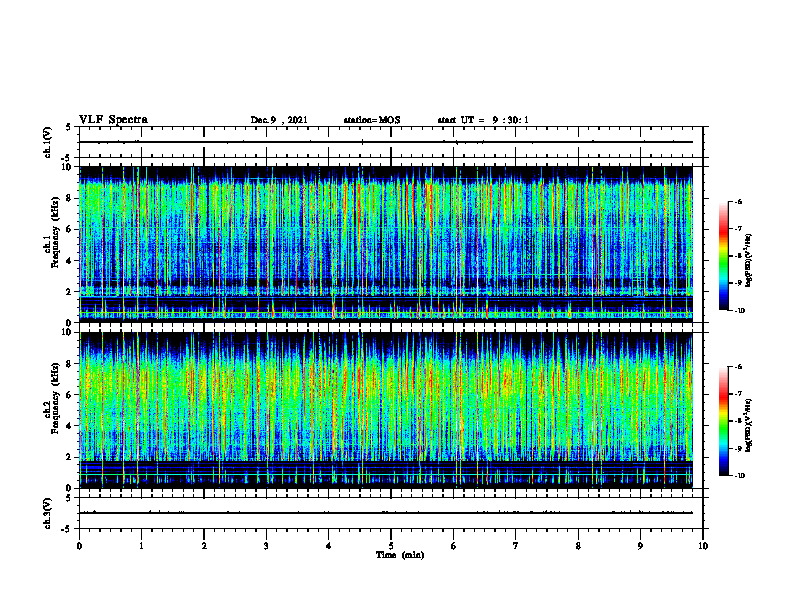The image size is (792, 612).
Task: Click time axis tick label "2"
Action: pyautogui.click(x=204, y=546)
